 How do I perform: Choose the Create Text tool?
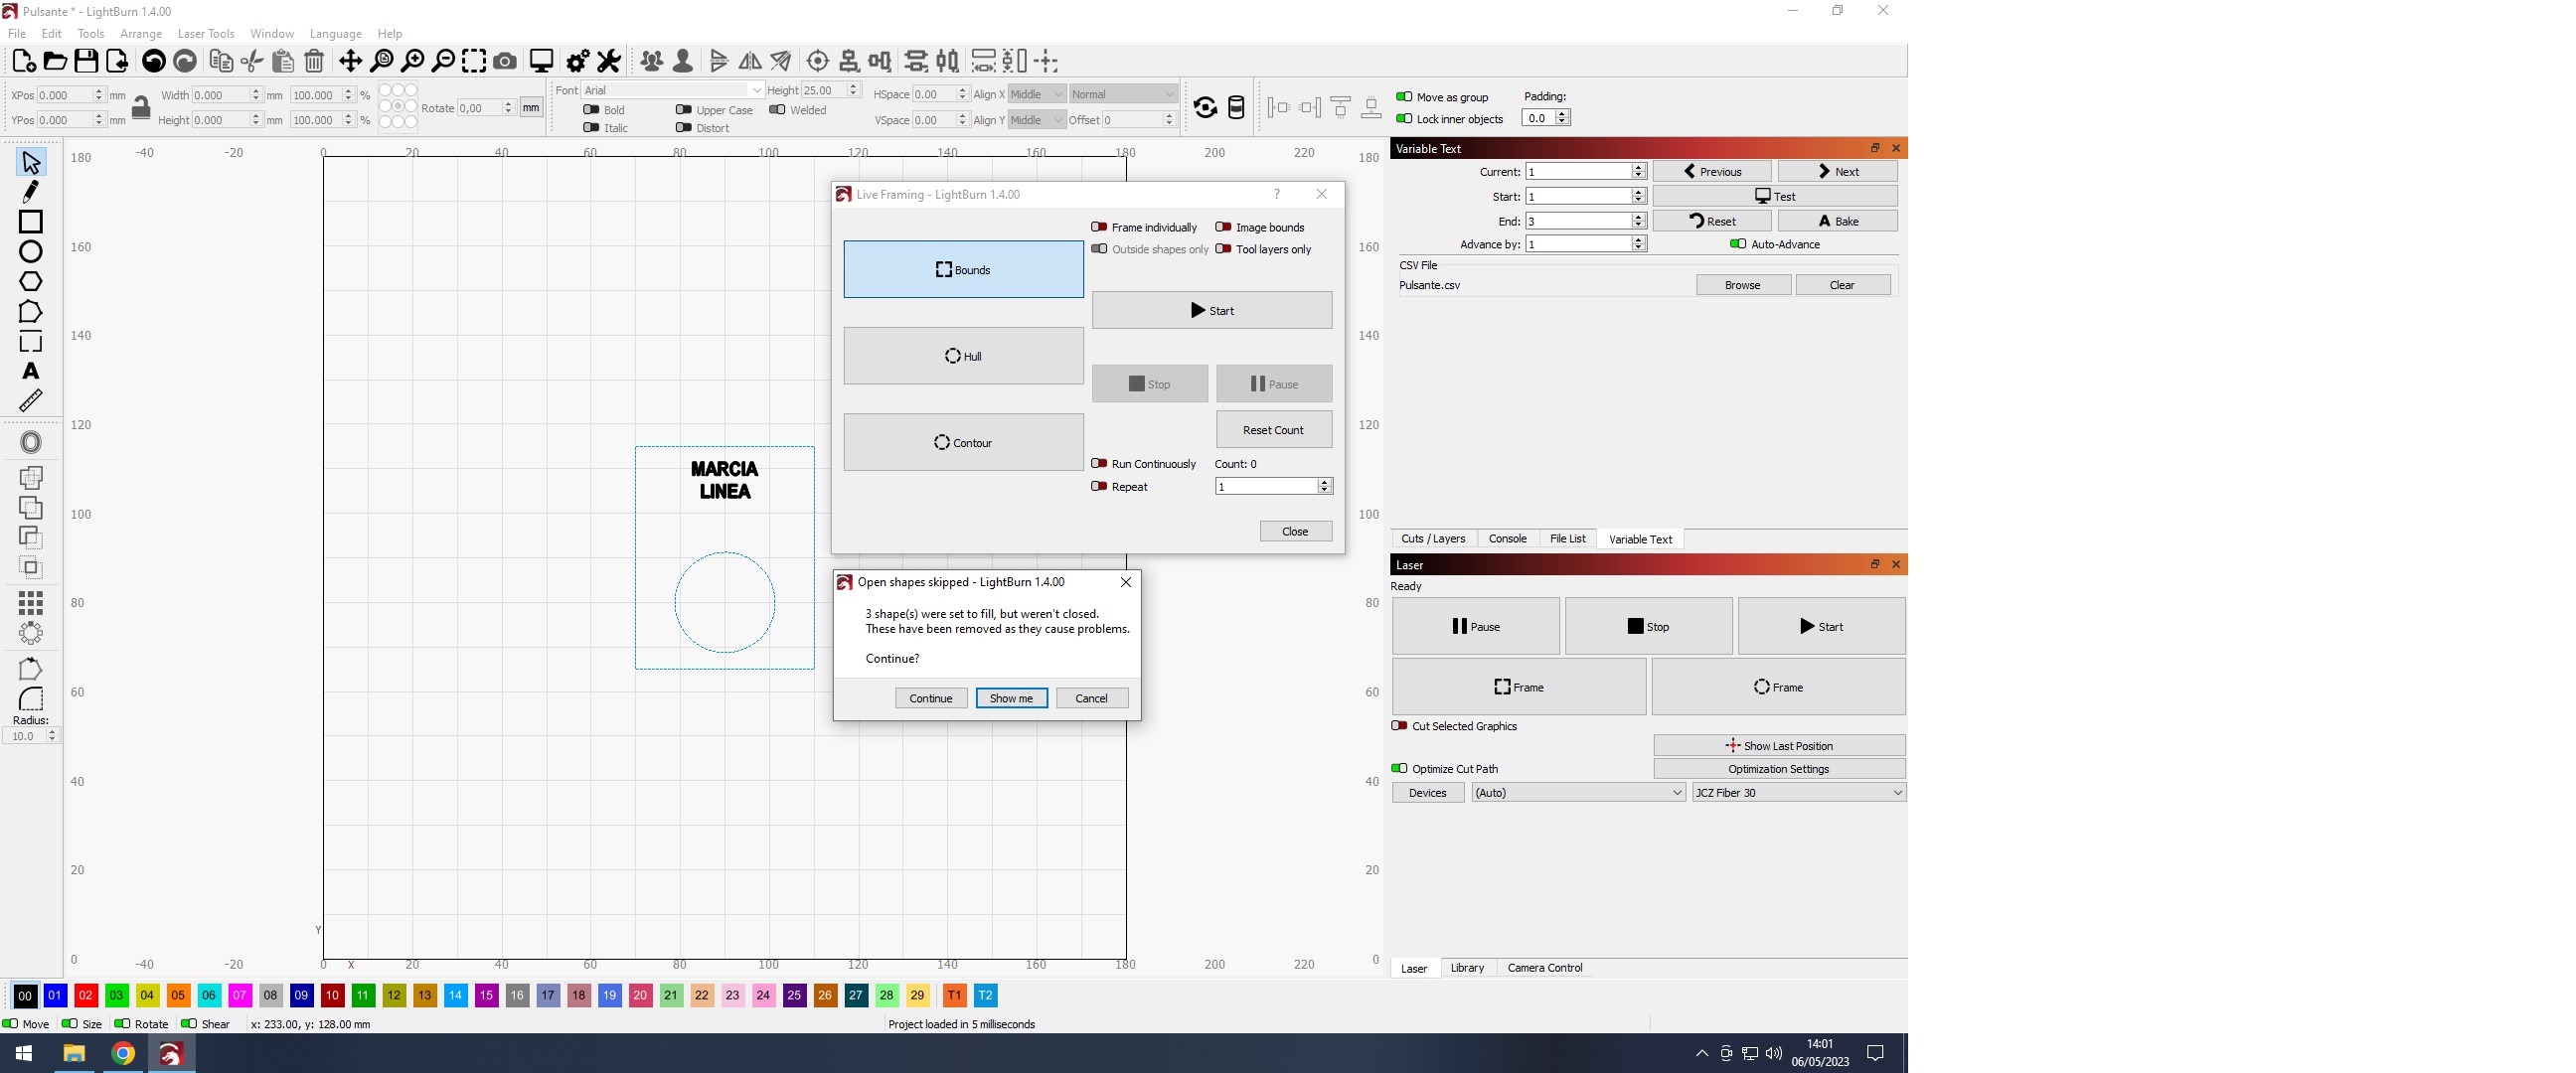(x=30, y=371)
